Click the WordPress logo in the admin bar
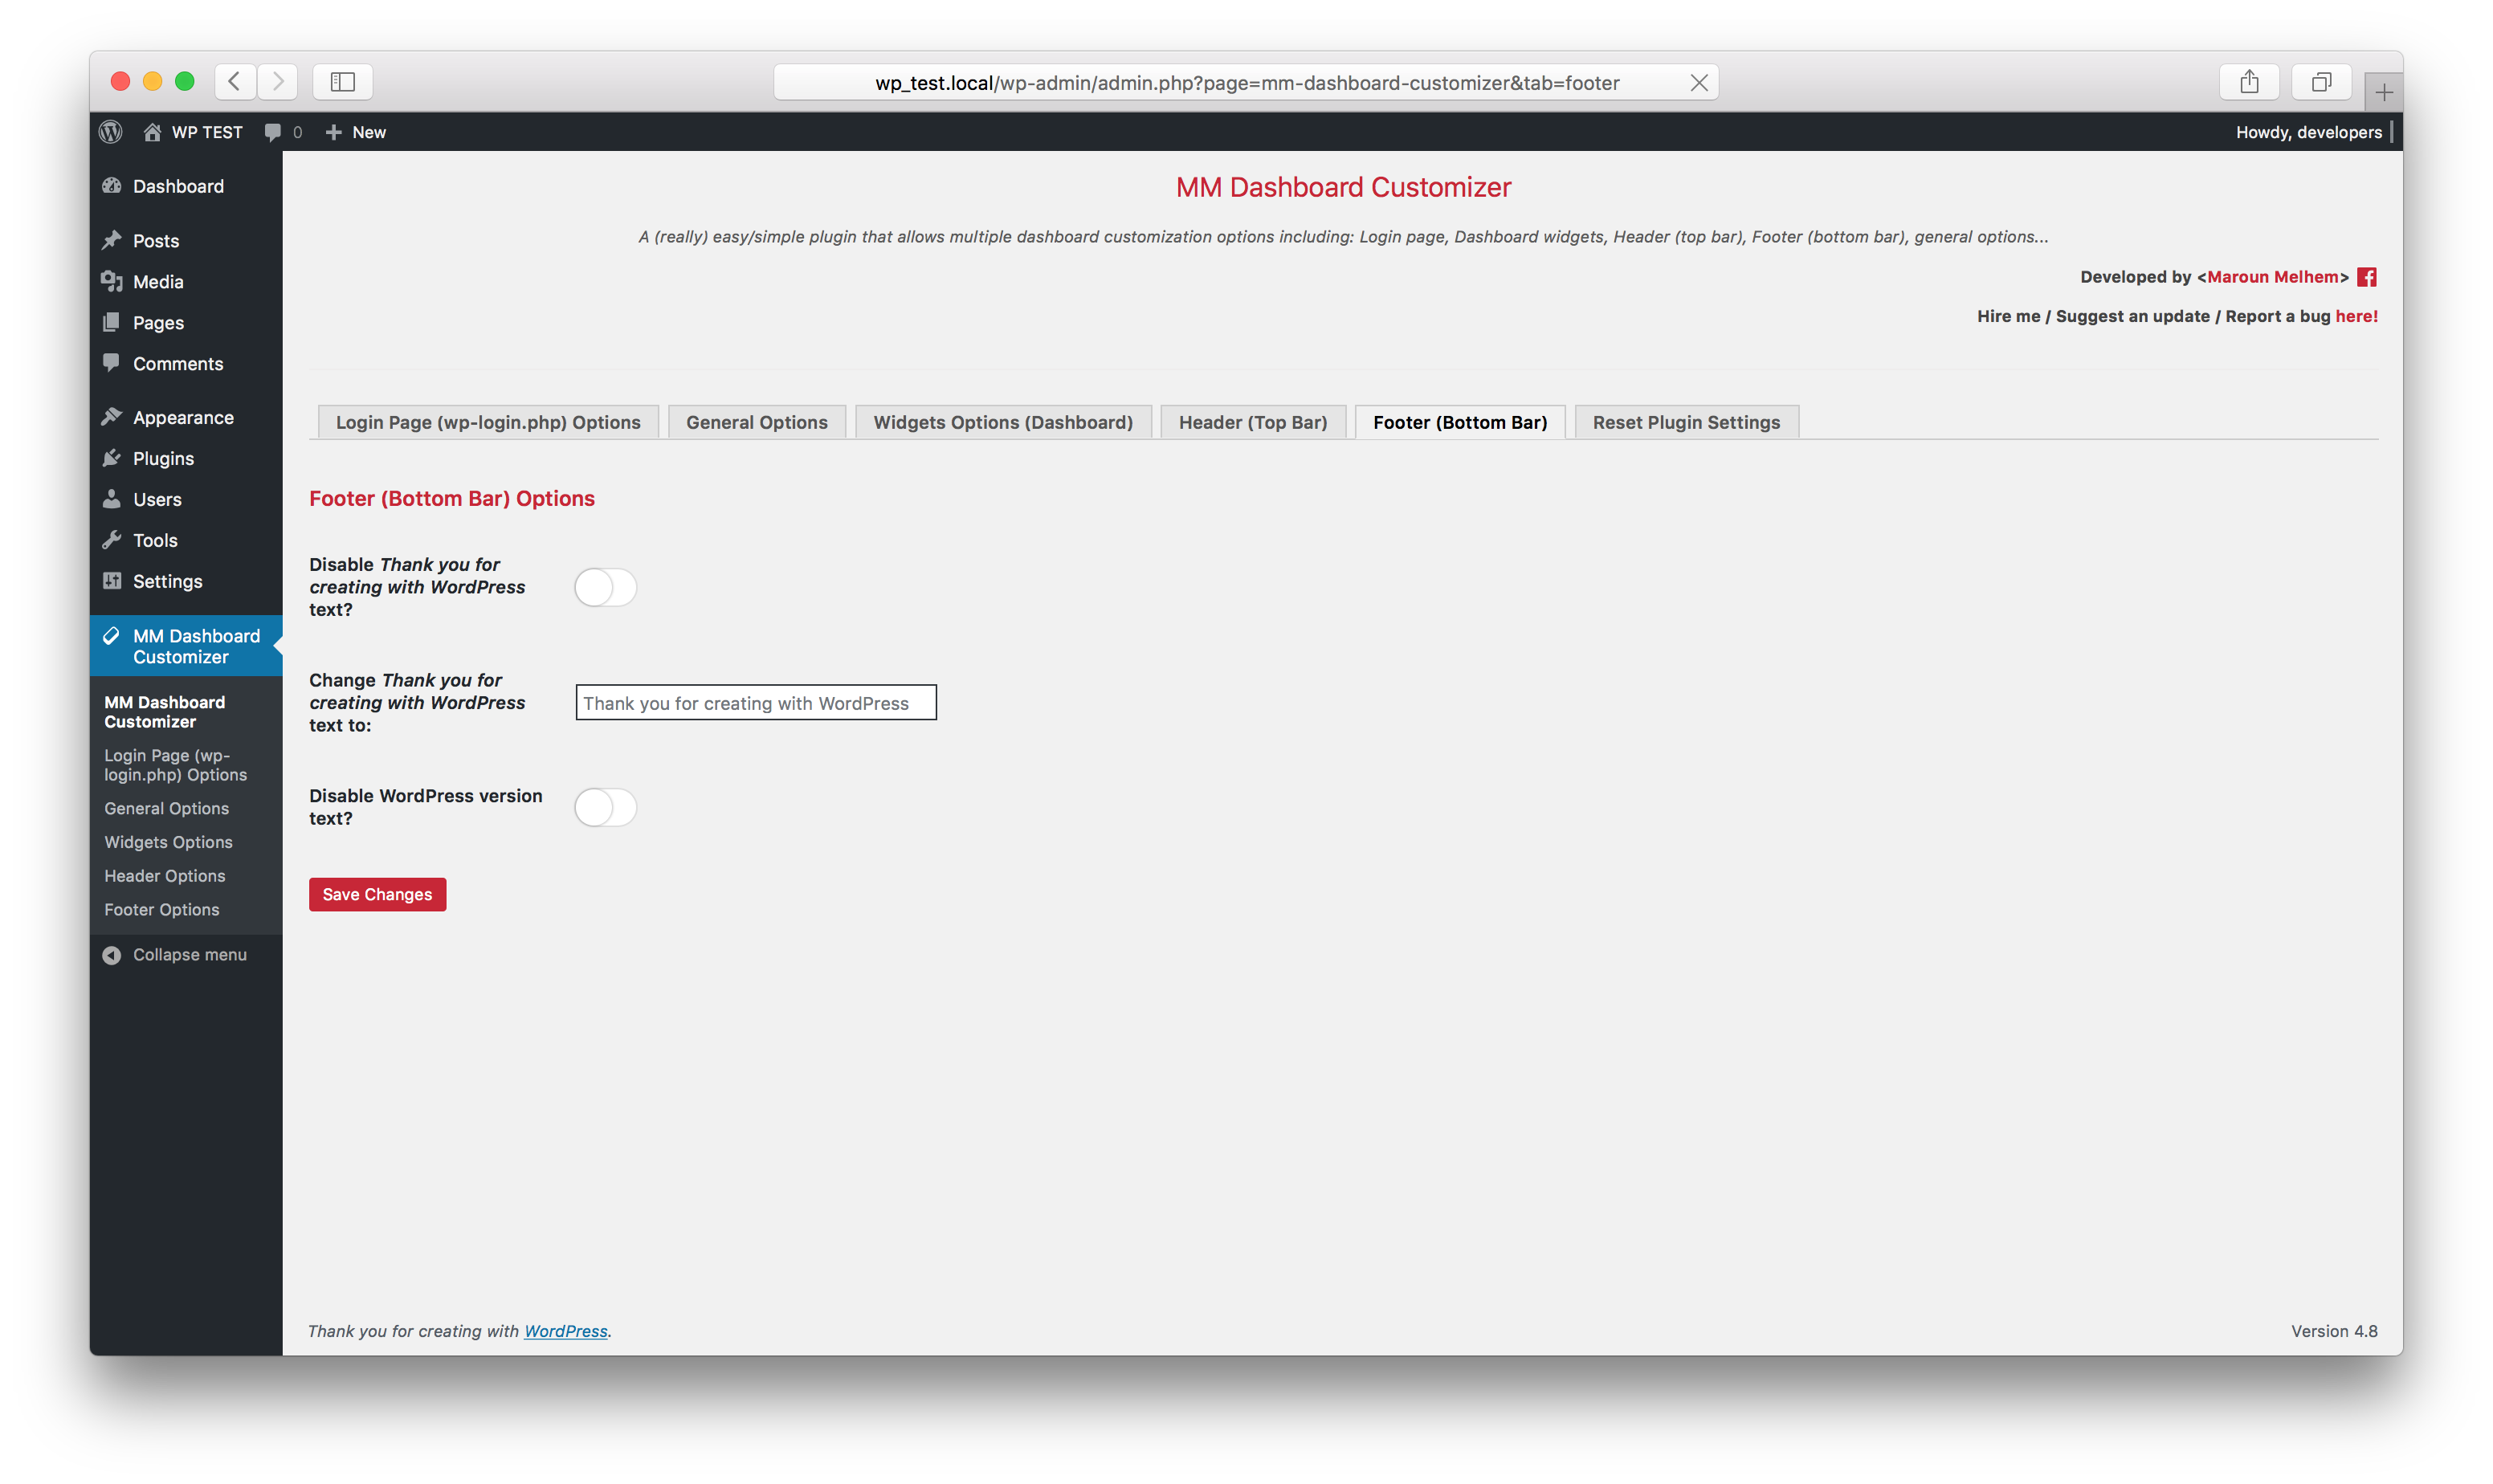 [110, 131]
